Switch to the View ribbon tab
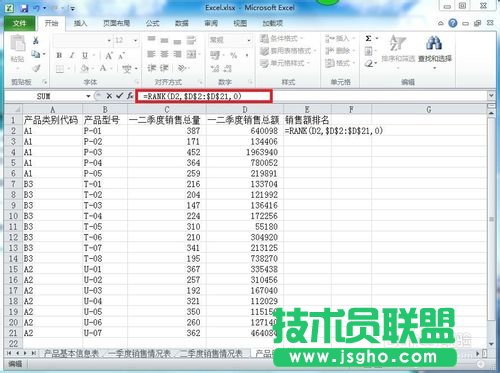 click(x=240, y=23)
